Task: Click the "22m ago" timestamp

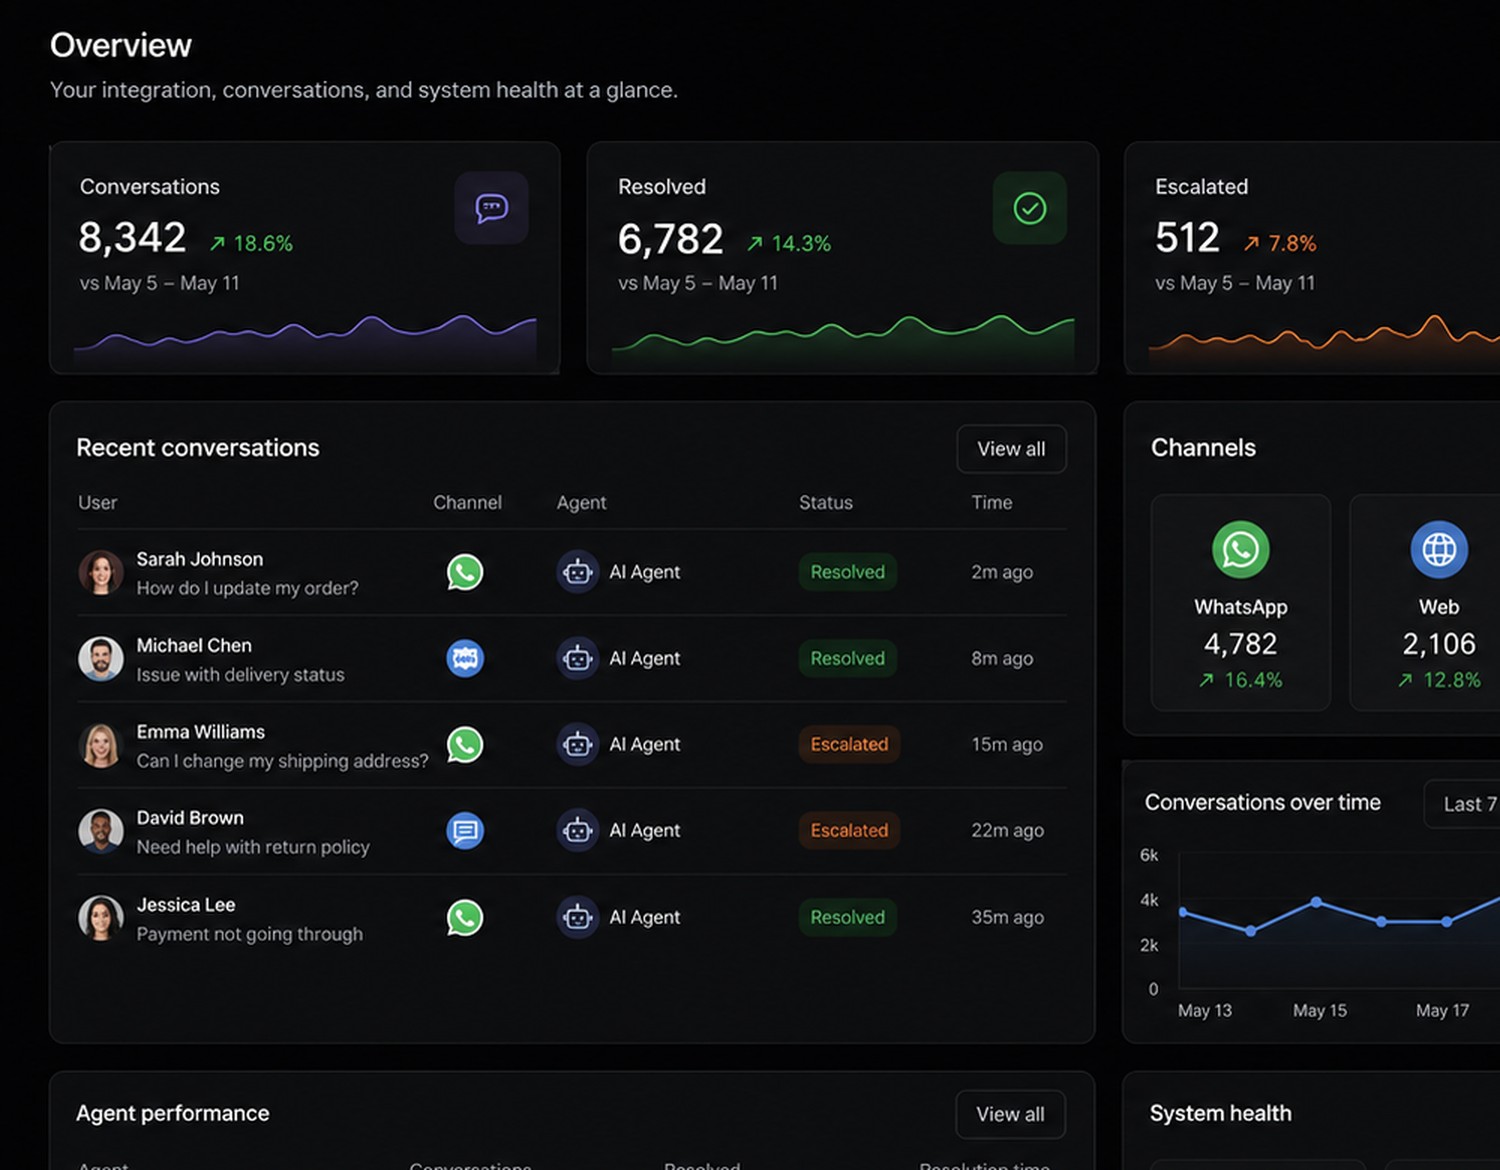Action: (x=1007, y=831)
